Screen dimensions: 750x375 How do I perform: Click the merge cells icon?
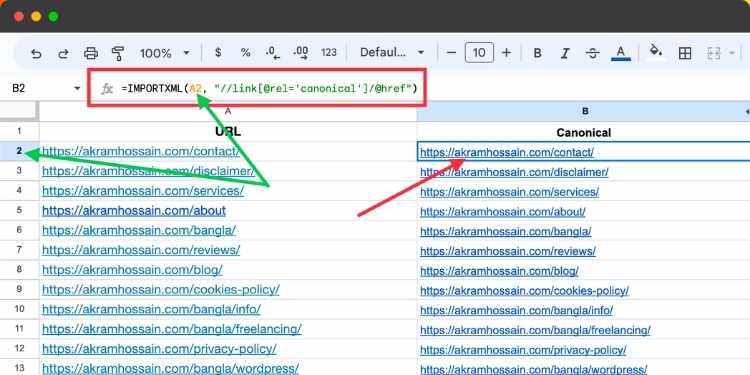[x=714, y=53]
